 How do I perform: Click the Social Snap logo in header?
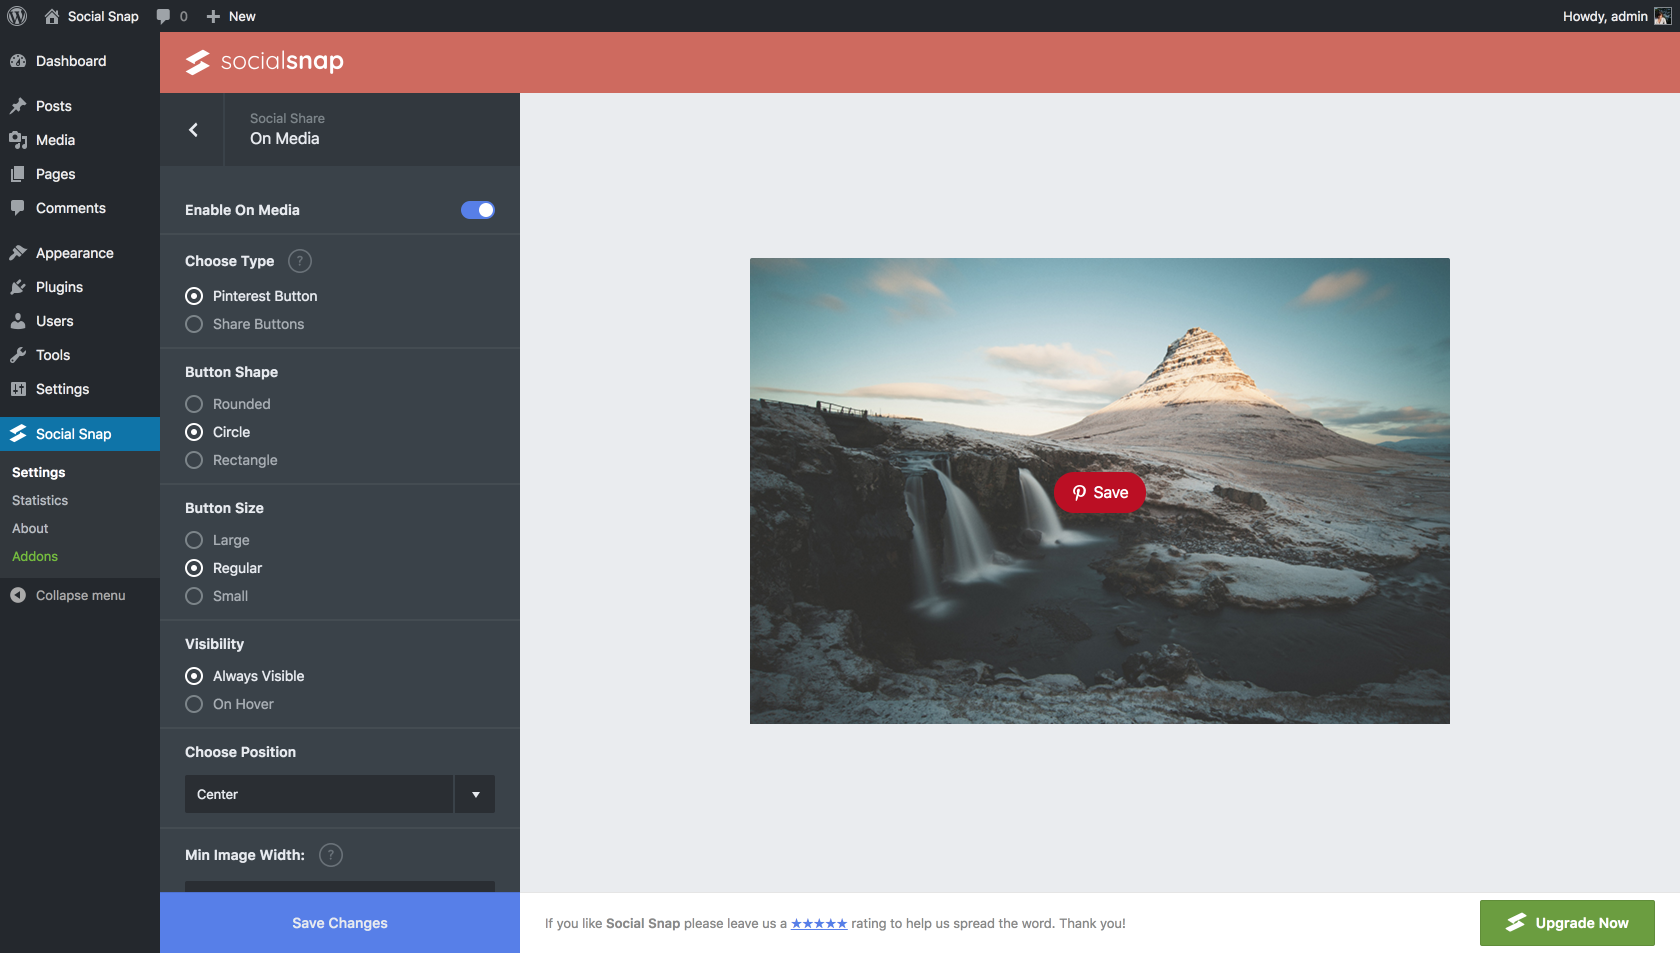(262, 61)
